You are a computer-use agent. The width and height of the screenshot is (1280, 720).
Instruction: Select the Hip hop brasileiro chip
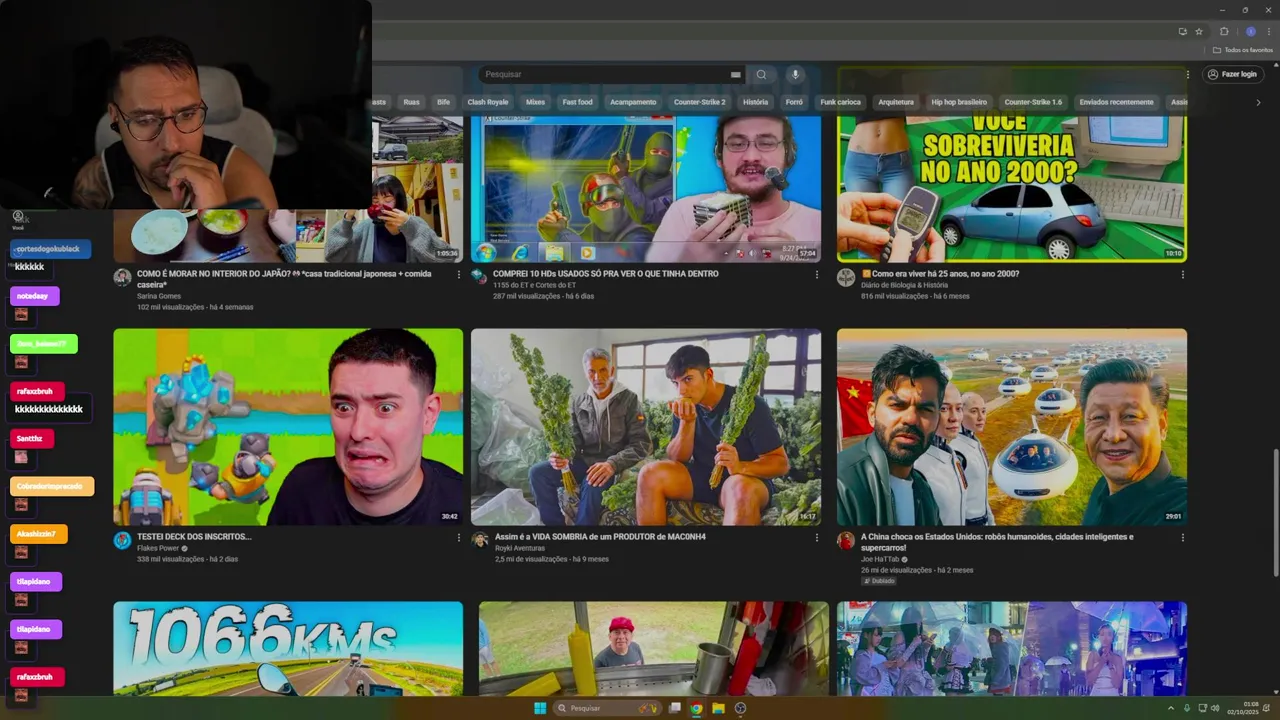959,102
